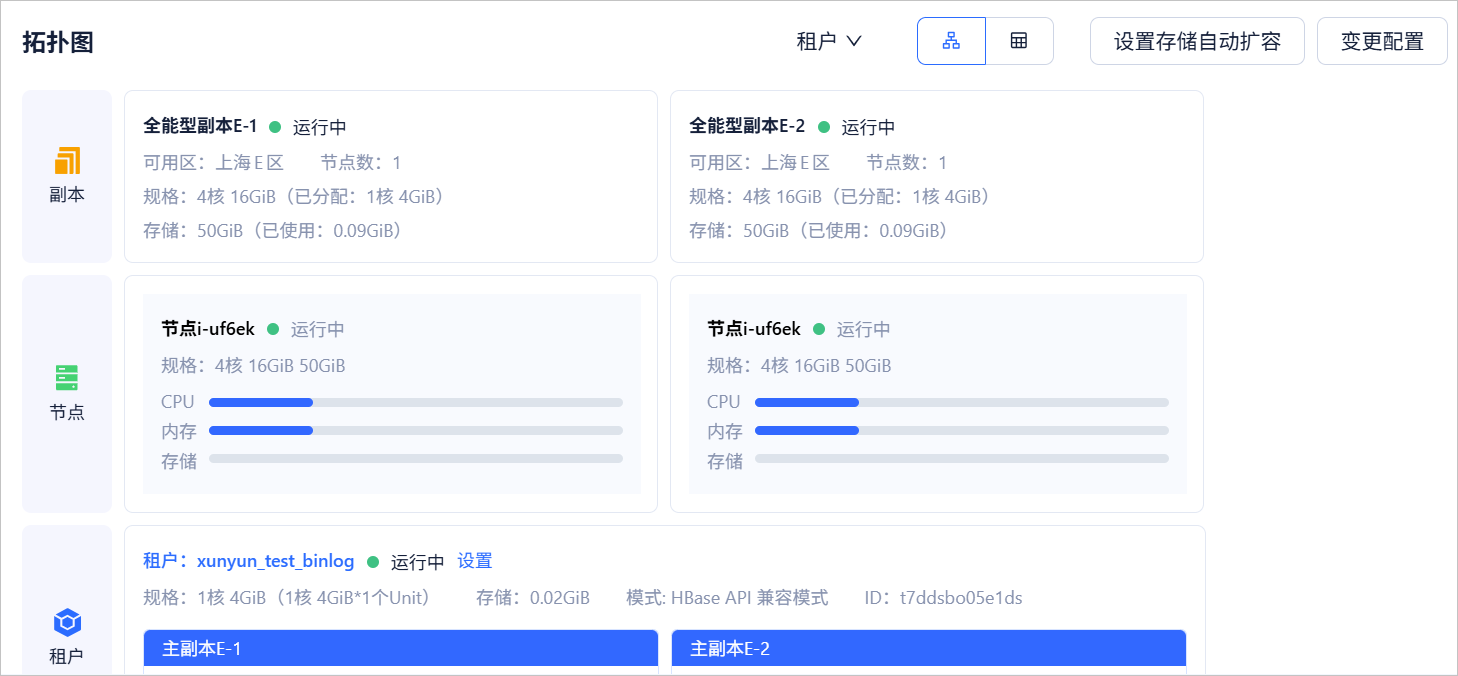Click green status dot of 全能型副本E-1

tap(275, 127)
